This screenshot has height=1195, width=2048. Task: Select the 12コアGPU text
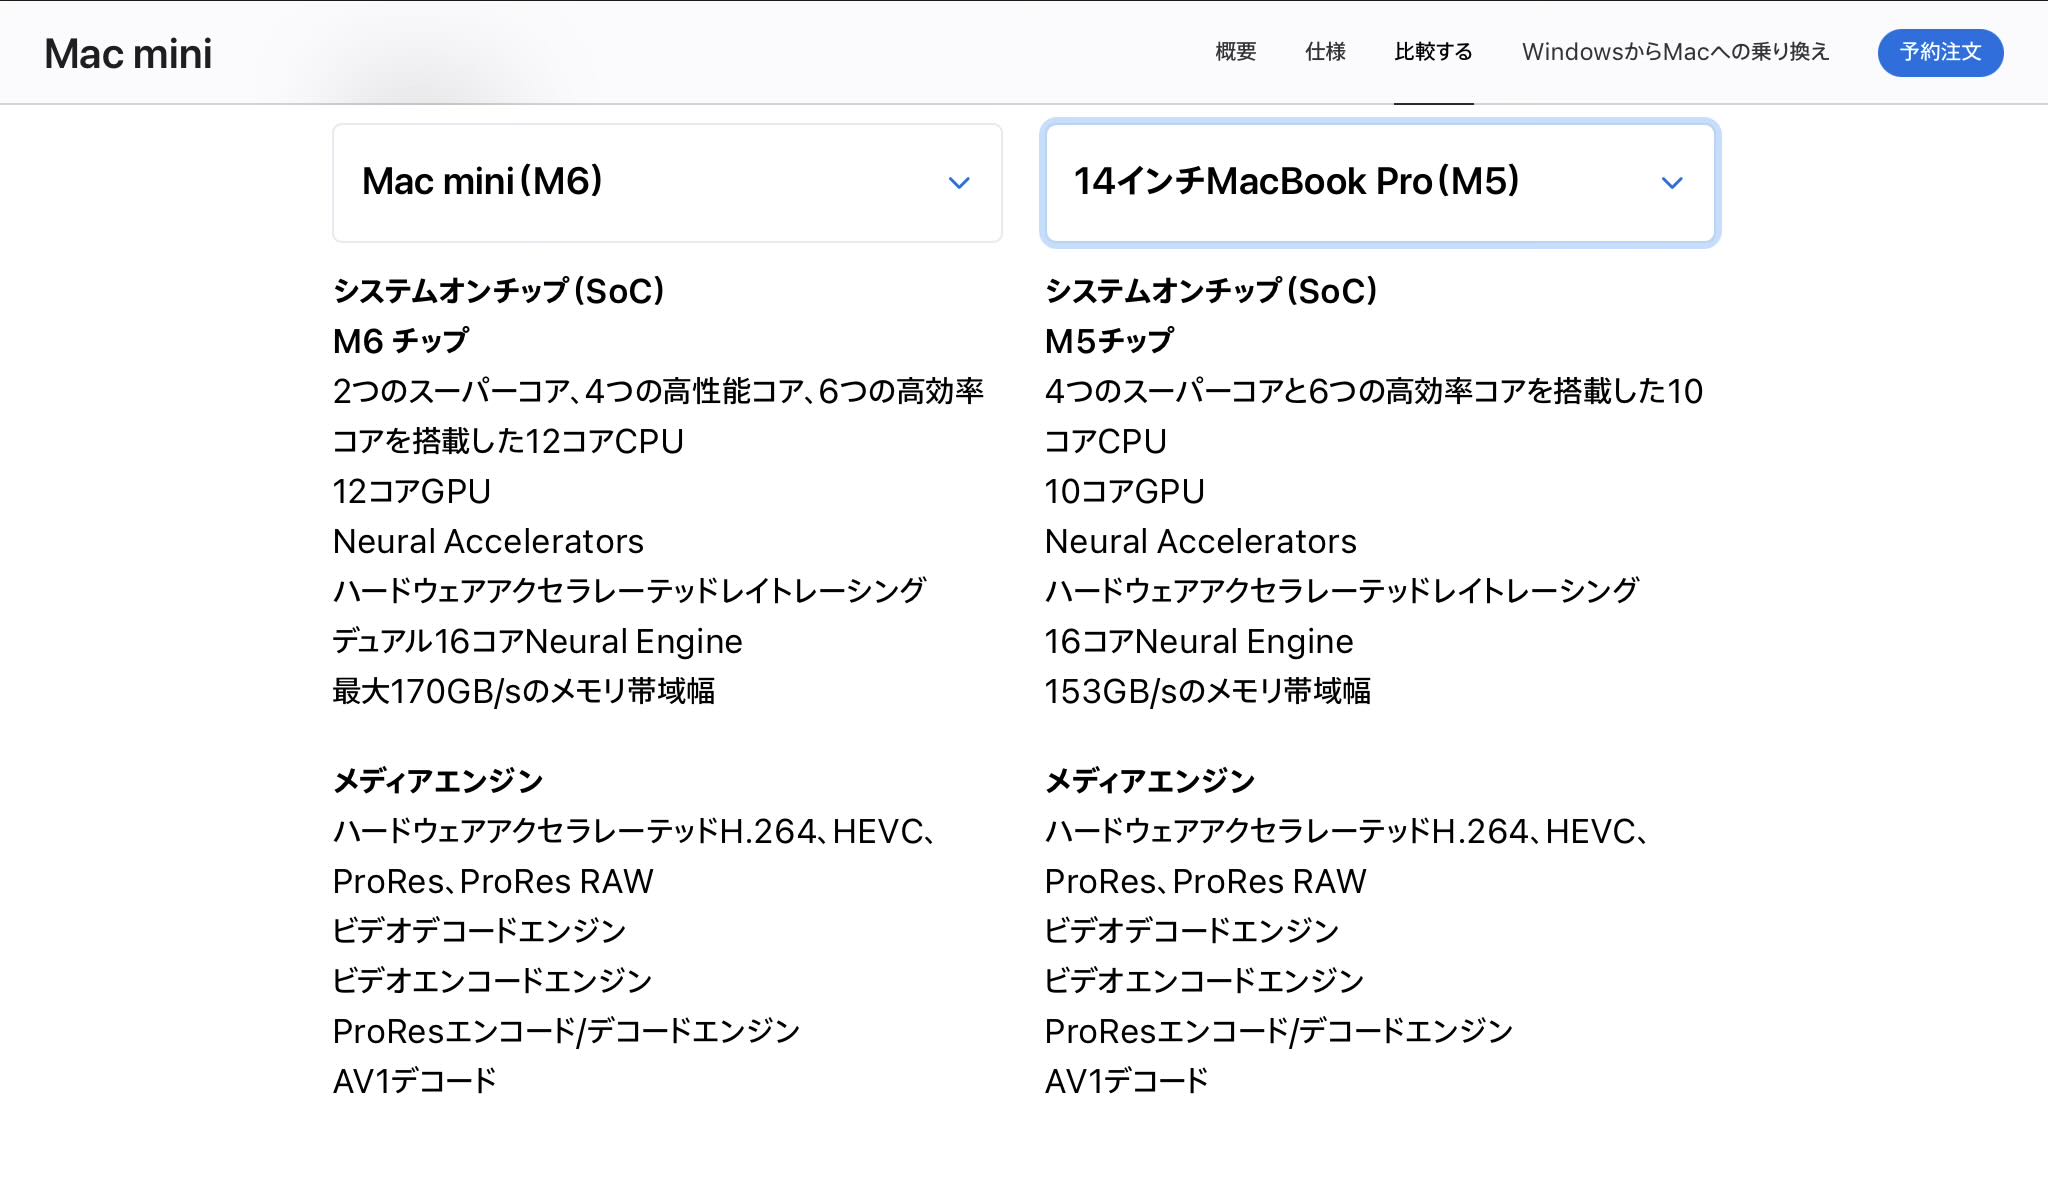tap(412, 491)
